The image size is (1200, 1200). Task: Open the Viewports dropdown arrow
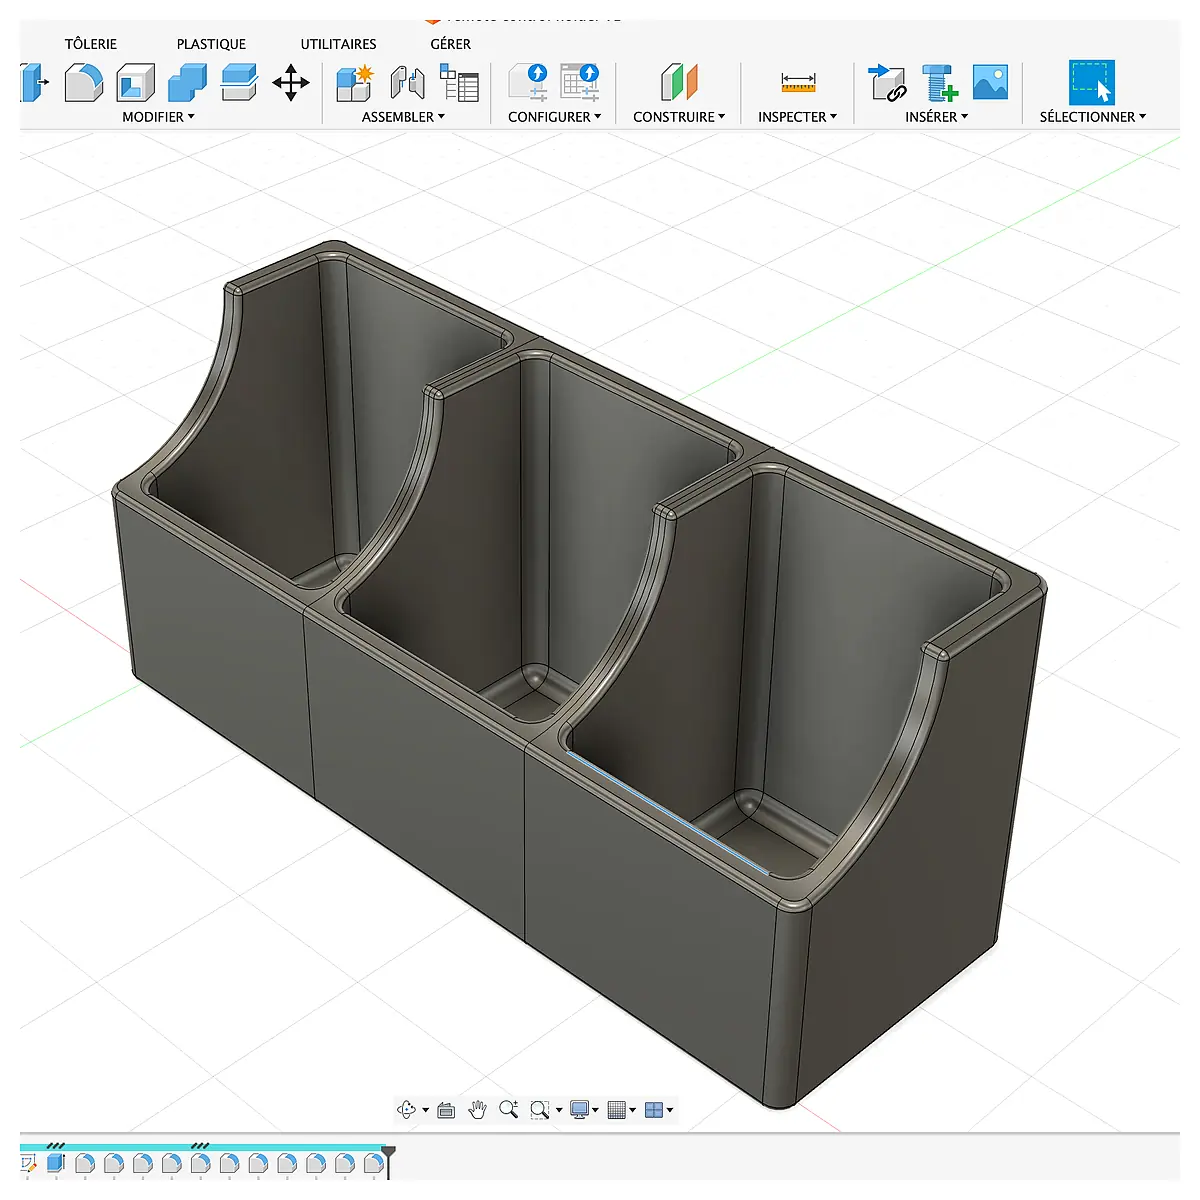pyautogui.click(x=669, y=1110)
